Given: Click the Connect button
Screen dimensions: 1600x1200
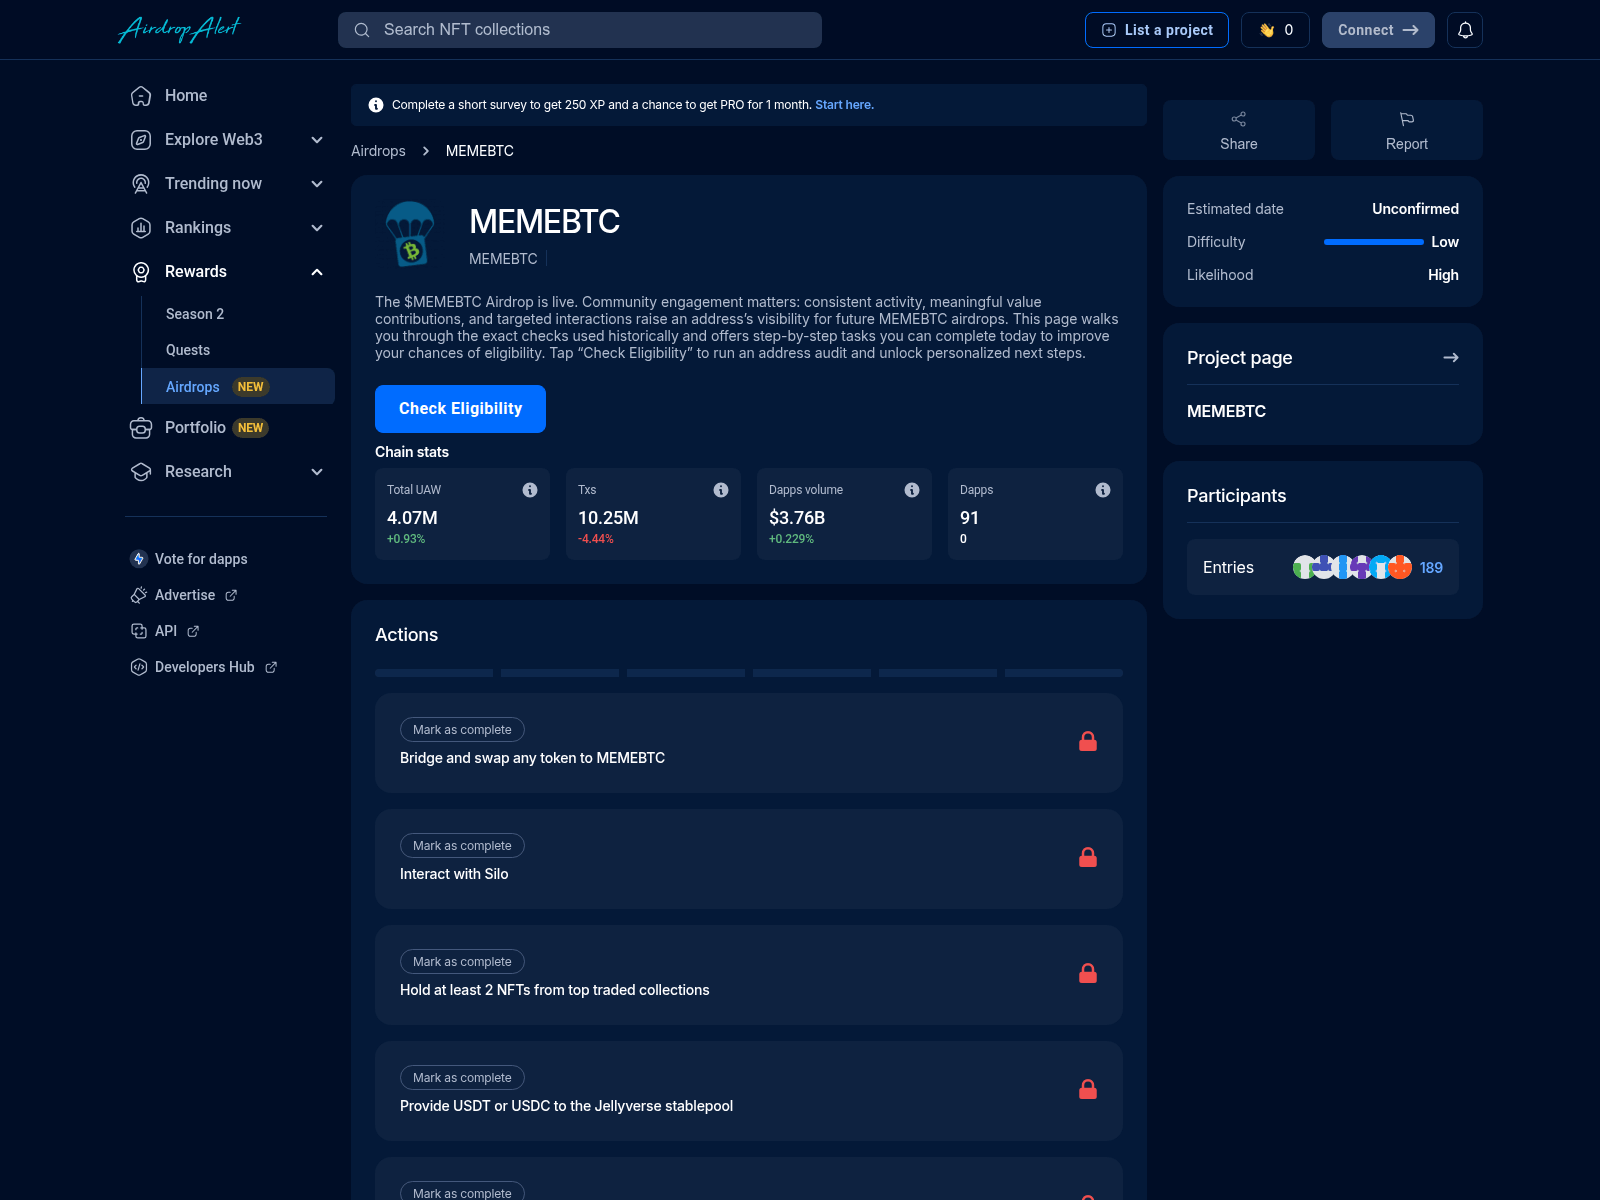Looking at the screenshot, I should pyautogui.click(x=1378, y=30).
